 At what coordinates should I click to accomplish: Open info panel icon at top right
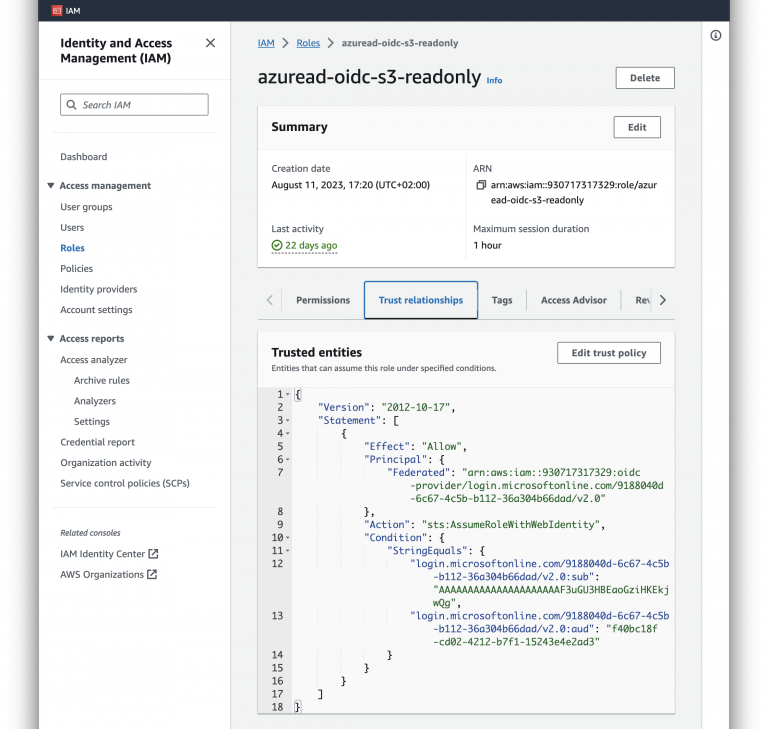coord(716,35)
